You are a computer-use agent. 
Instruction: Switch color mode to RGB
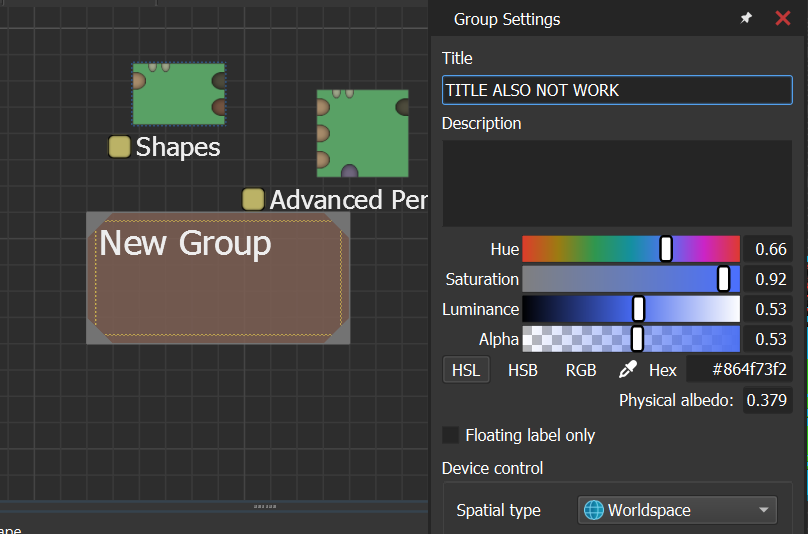pos(581,370)
